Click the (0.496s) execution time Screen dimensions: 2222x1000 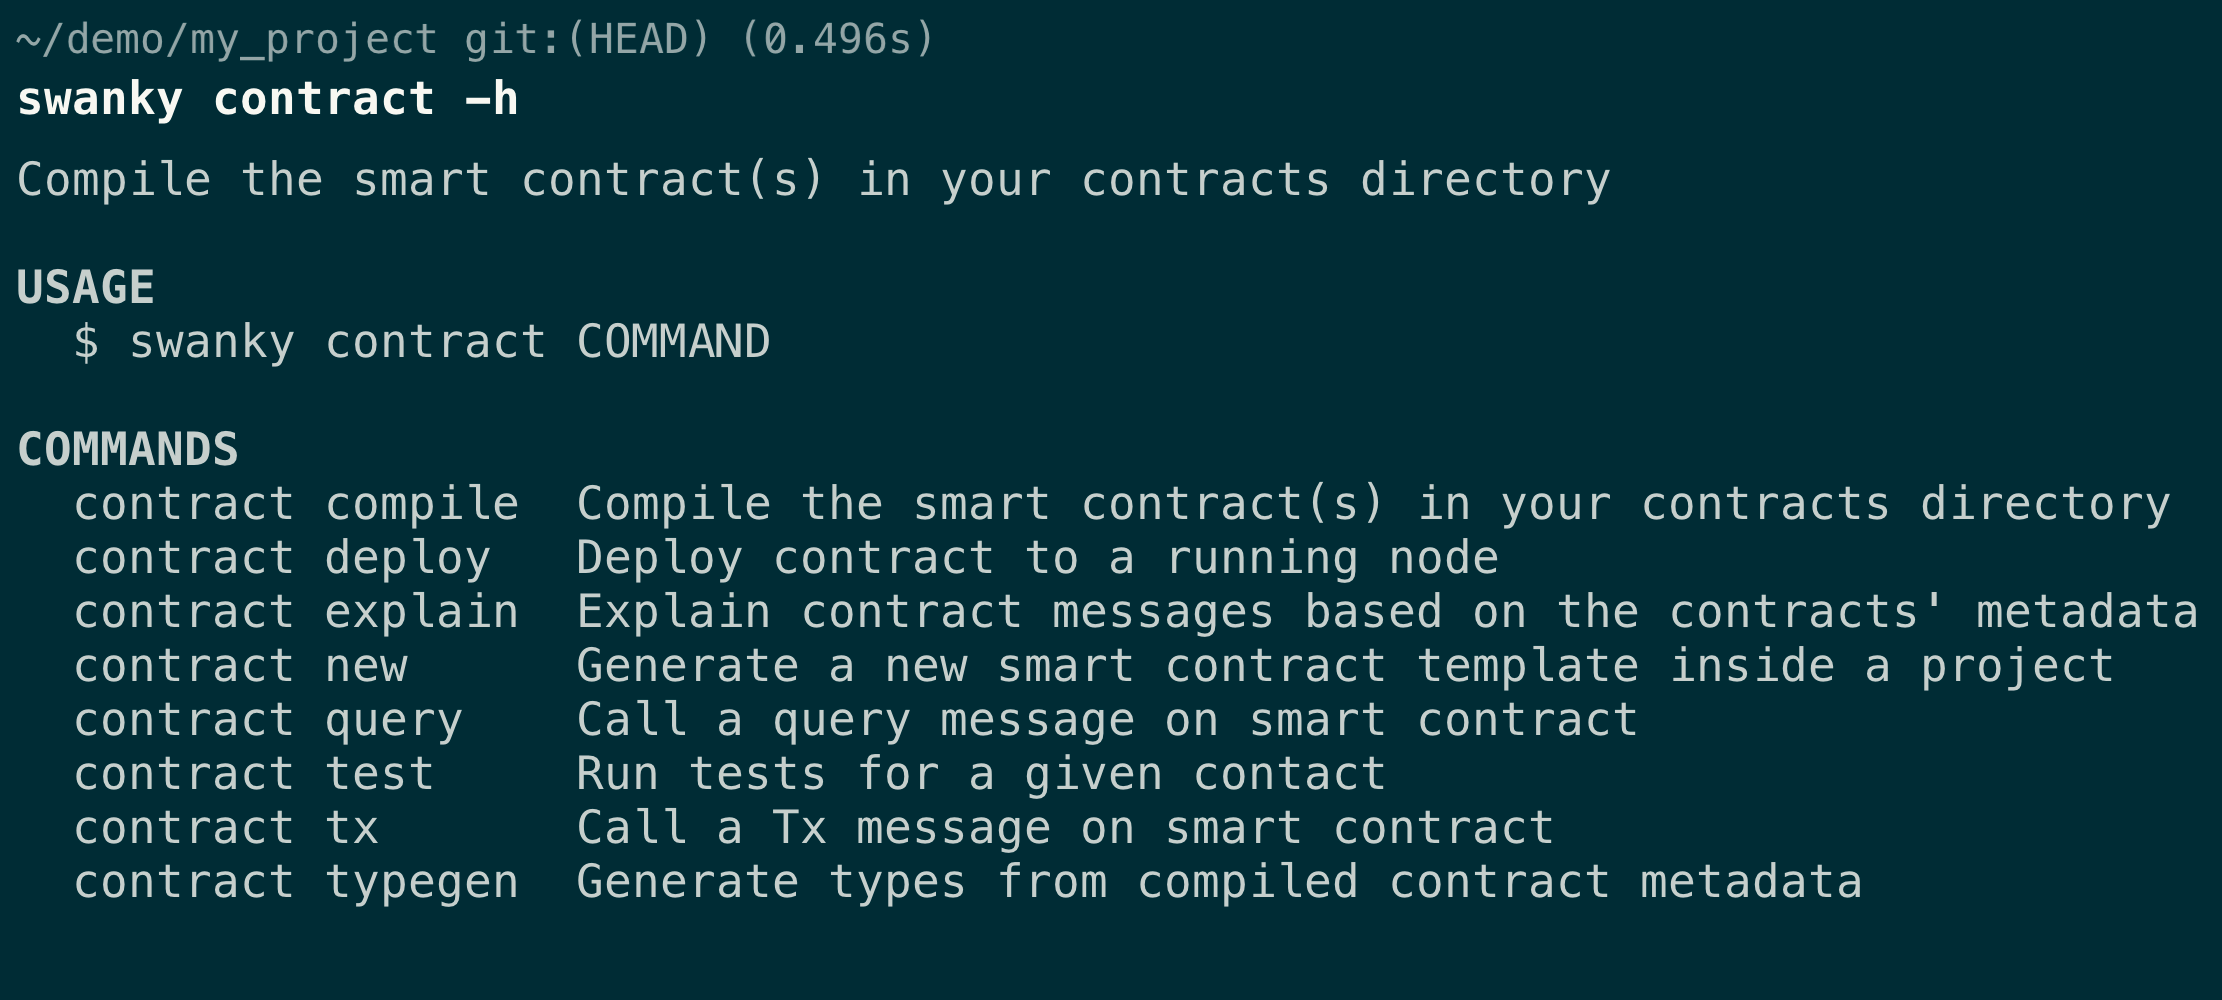[x=838, y=40]
